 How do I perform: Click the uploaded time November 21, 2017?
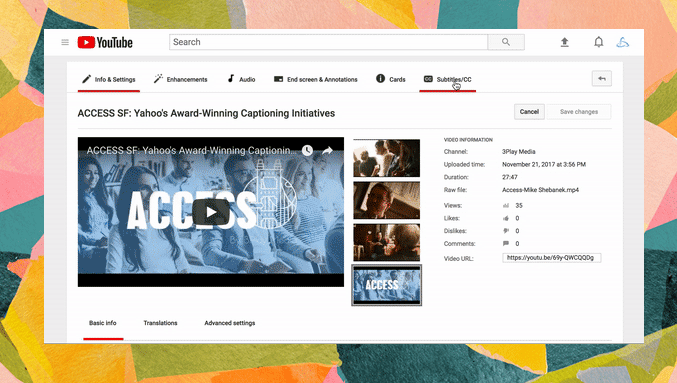(544, 165)
